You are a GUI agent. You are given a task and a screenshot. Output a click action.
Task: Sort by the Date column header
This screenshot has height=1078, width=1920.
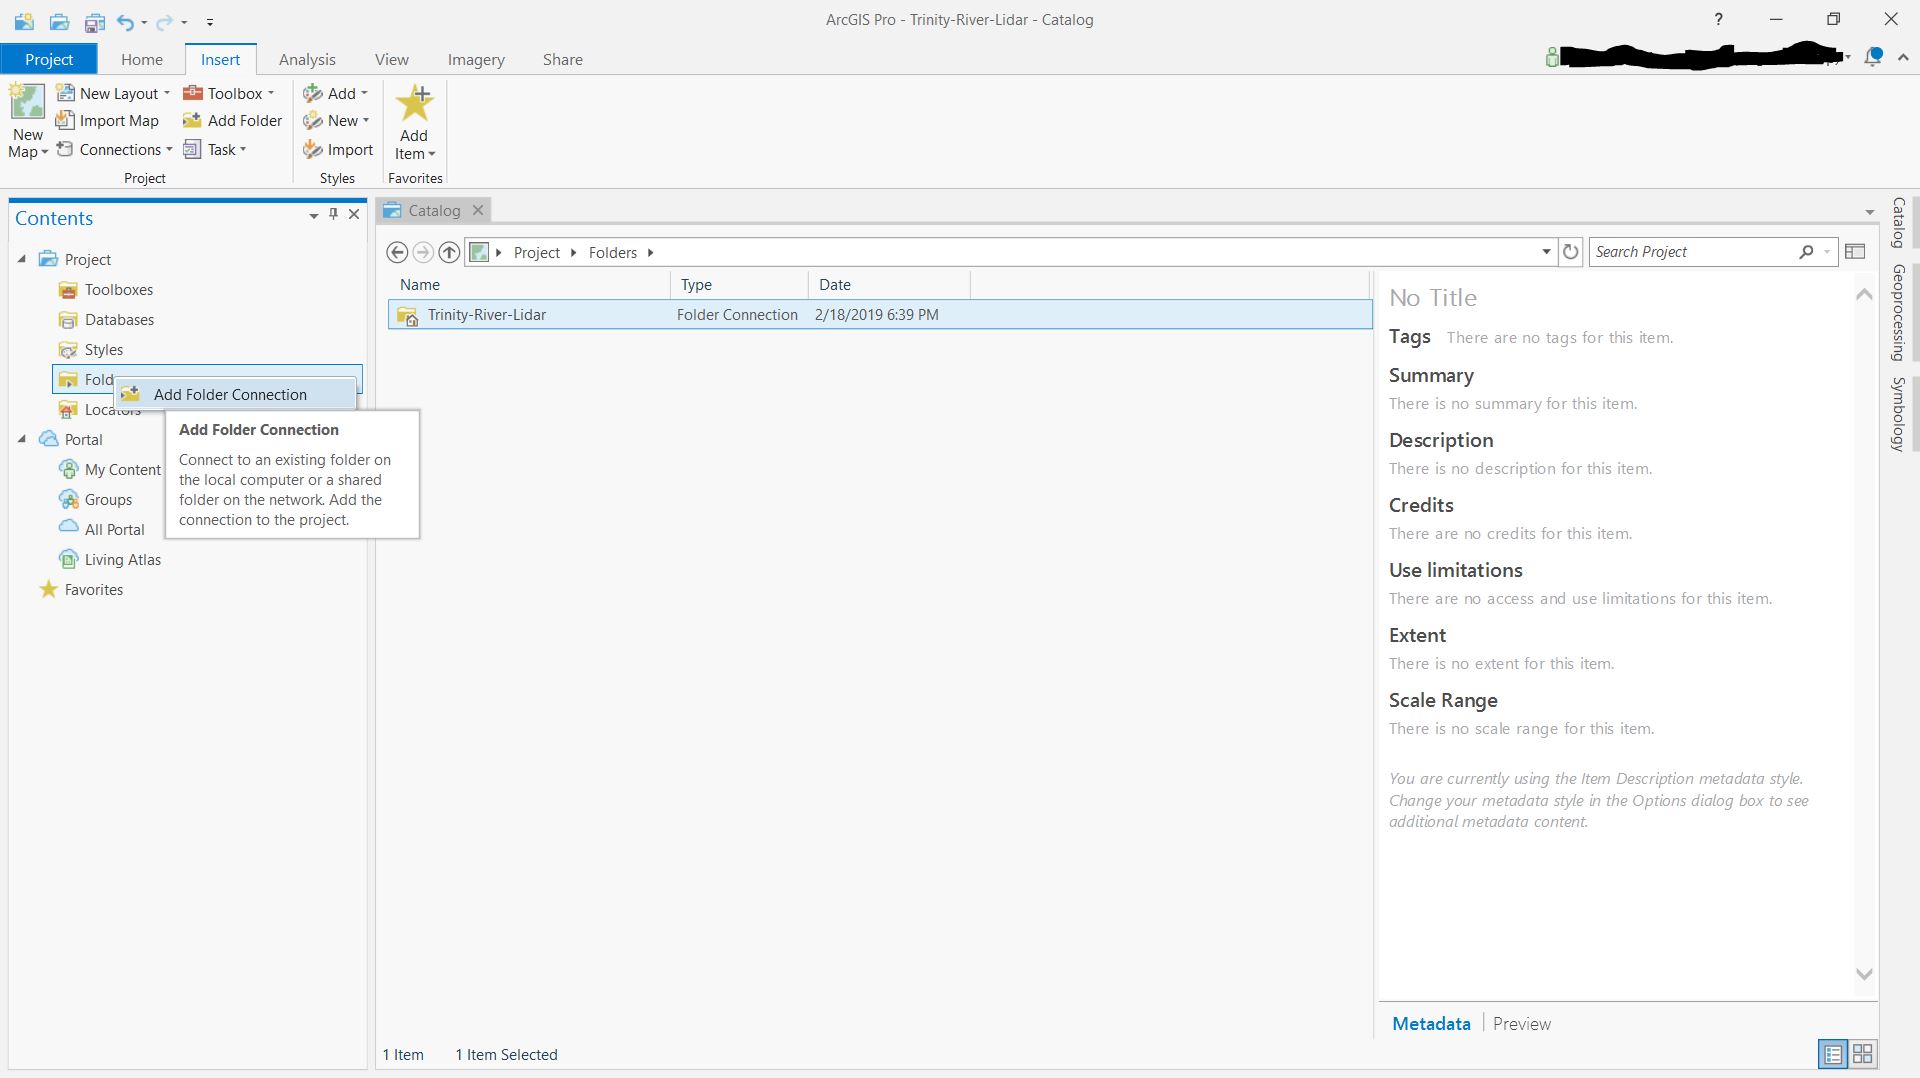pos(889,285)
